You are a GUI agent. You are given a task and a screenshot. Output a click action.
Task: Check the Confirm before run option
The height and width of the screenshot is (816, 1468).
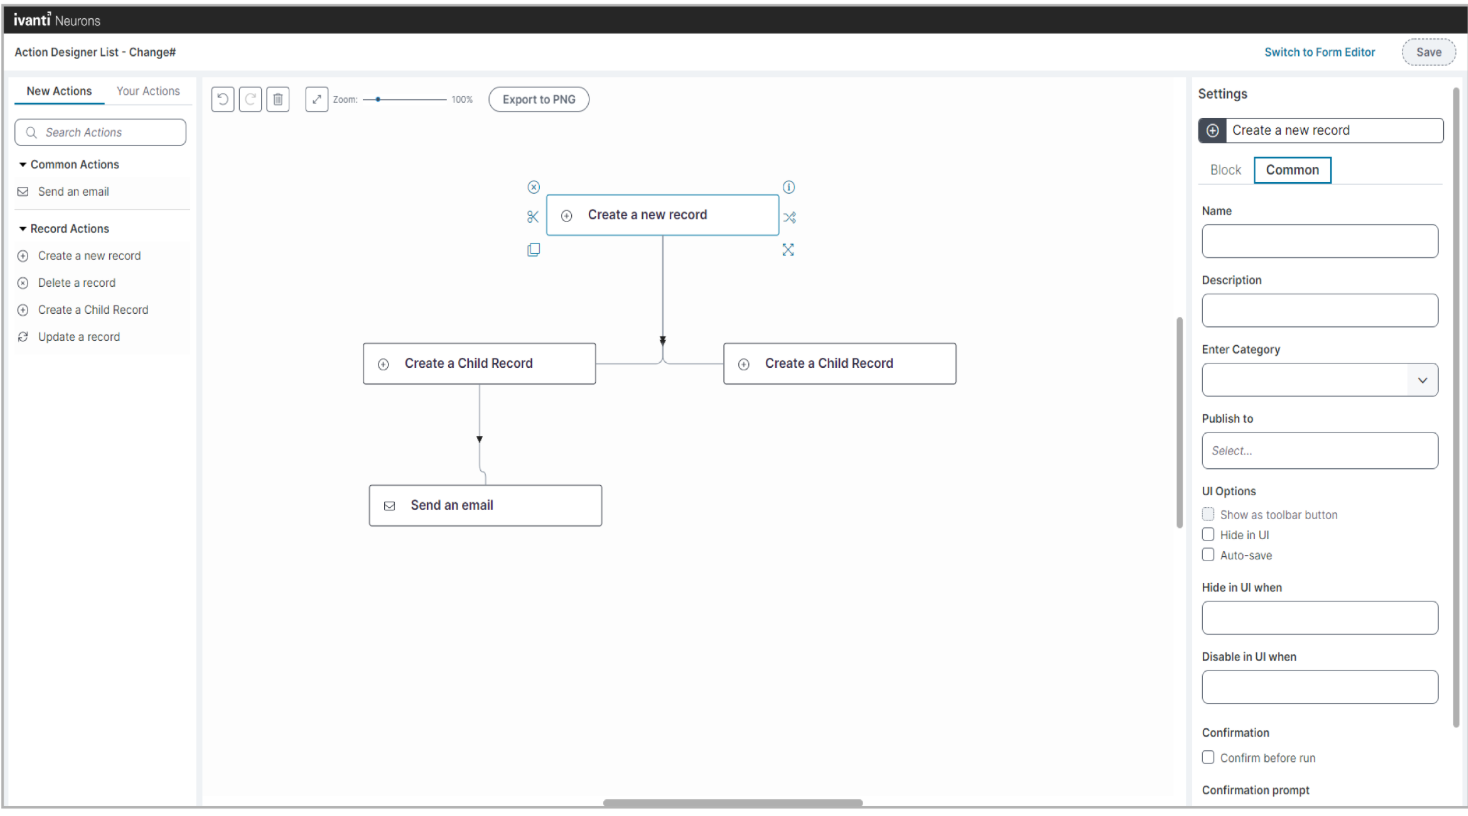tap(1208, 758)
